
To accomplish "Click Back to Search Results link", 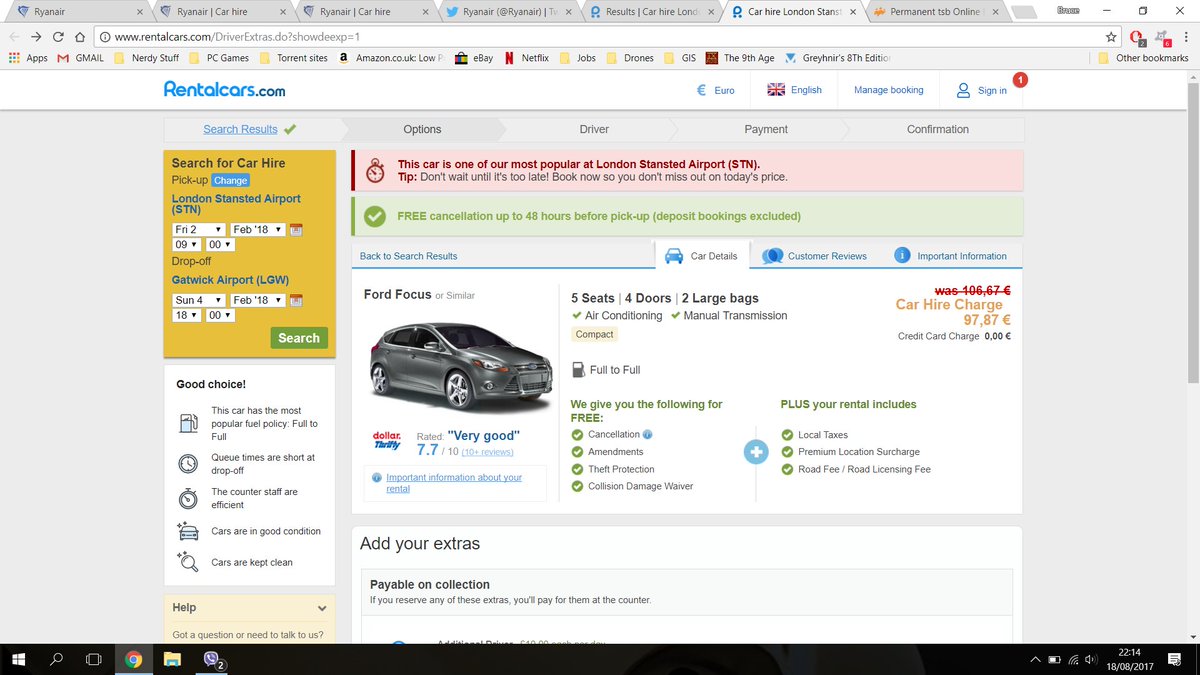I will coord(408,256).
